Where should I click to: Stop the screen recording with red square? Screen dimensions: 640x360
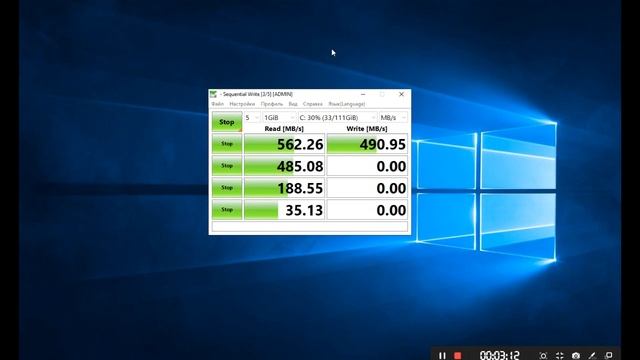coord(458,356)
